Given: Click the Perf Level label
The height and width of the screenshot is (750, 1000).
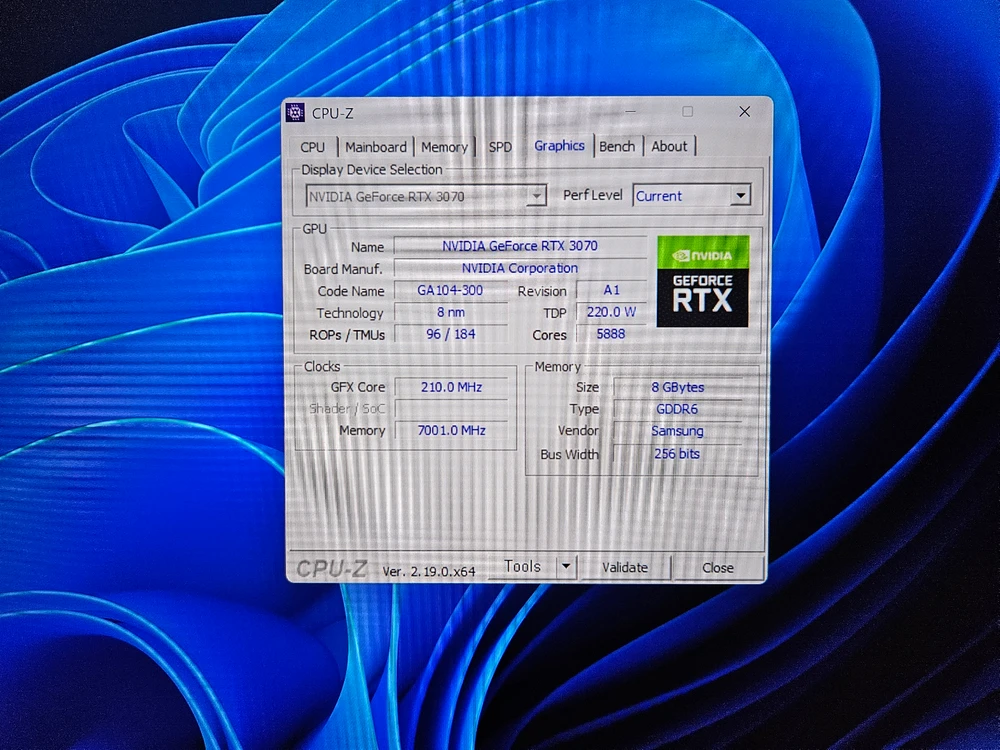Looking at the screenshot, I should click(592, 195).
